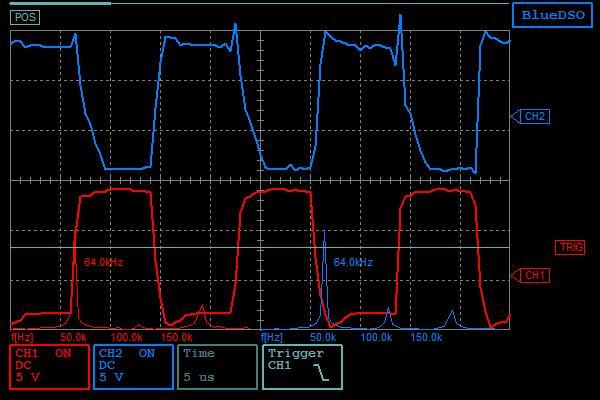This screenshot has height=400, width=600.
Task: Toggle the falling-edge trigger slope icon
Action: click(321, 372)
